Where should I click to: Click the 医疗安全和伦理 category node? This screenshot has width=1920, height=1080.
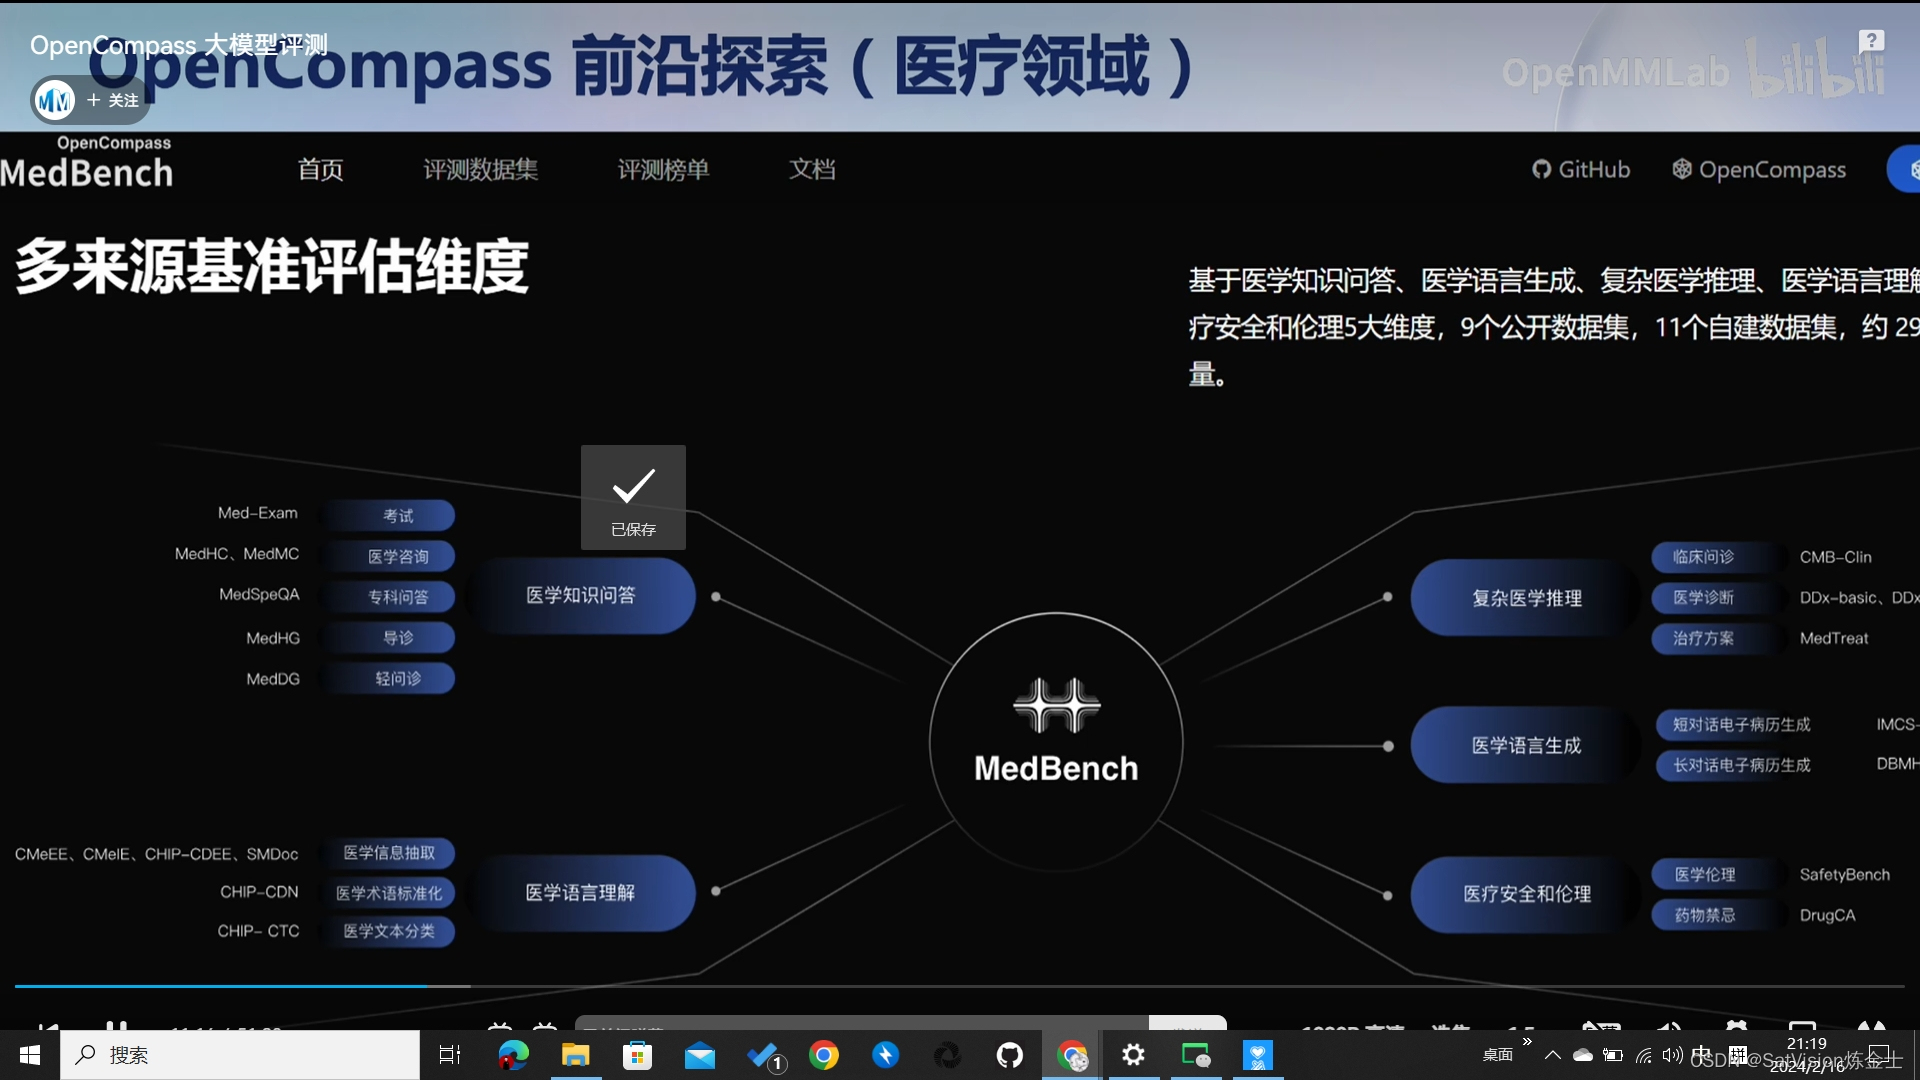coord(1526,894)
